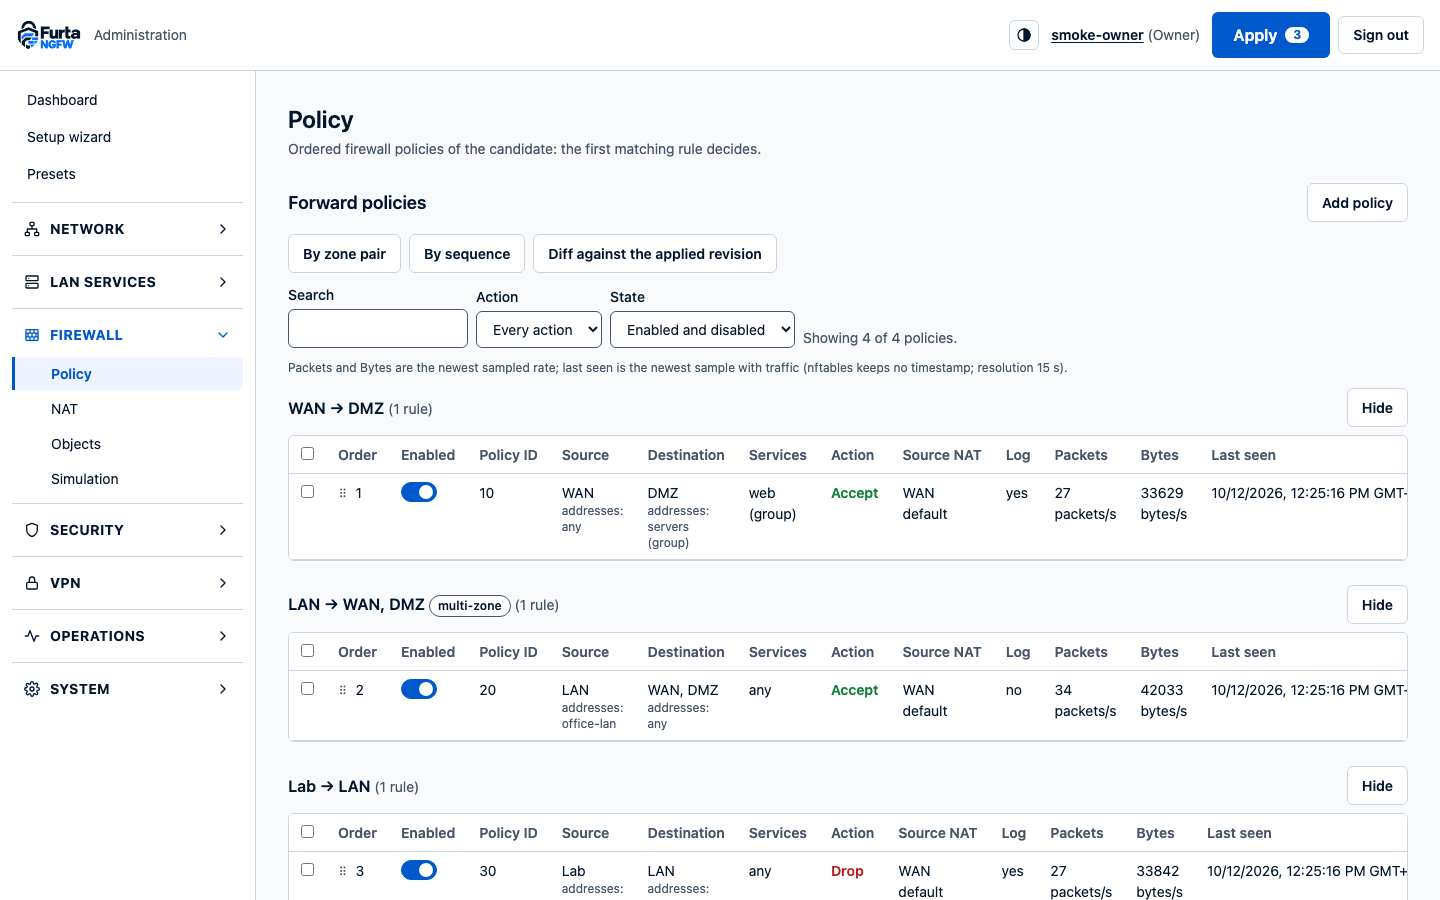Click the LAN Services server icon

point(32,282)
